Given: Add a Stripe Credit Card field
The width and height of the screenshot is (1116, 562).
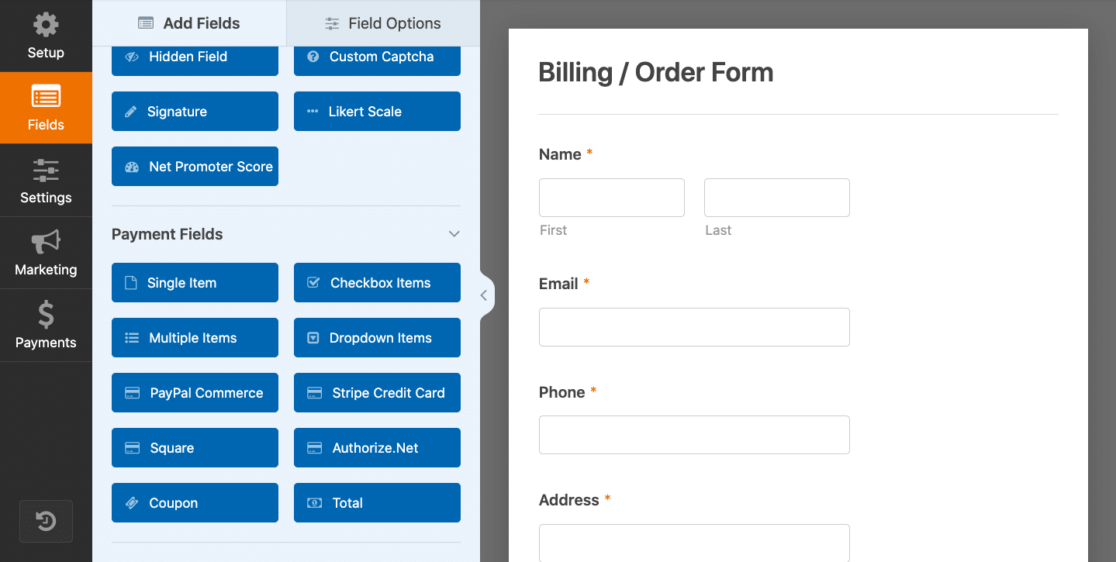Looking at the screenshot, I should [377, 393].
